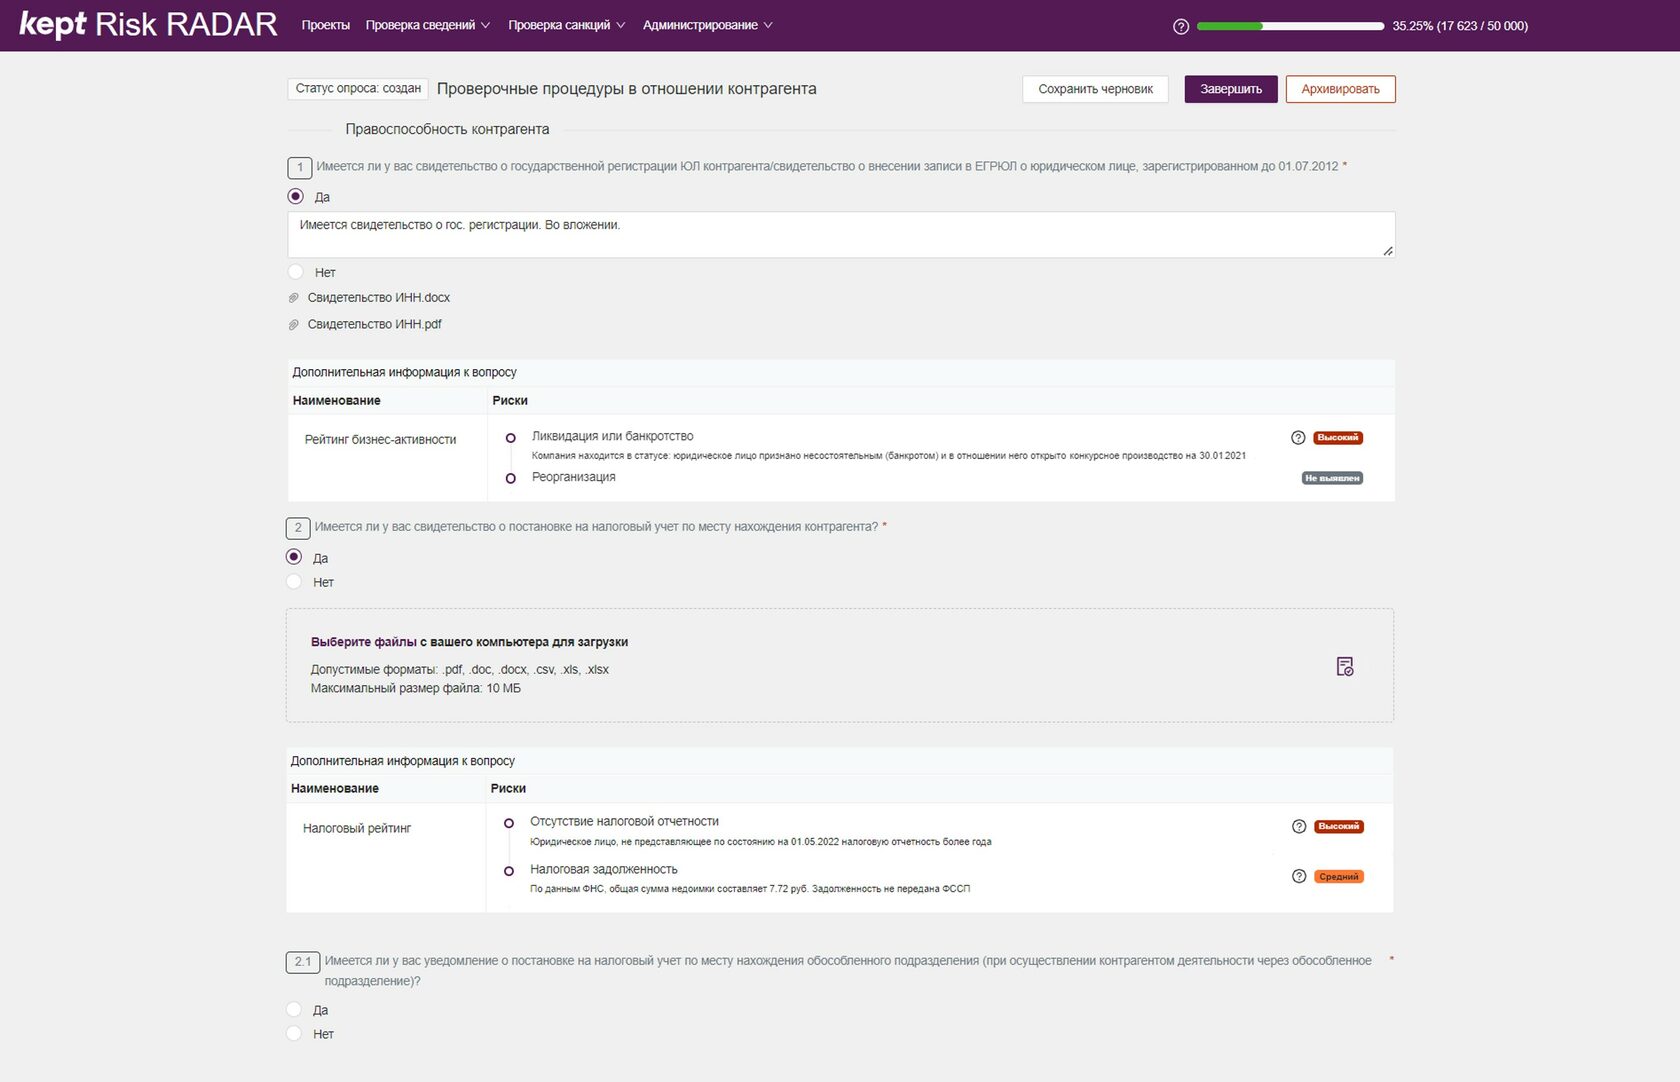Open the Проекты menu item
The height and width of the screenshot is (1082, 1680).
click(x=325, y=25)
